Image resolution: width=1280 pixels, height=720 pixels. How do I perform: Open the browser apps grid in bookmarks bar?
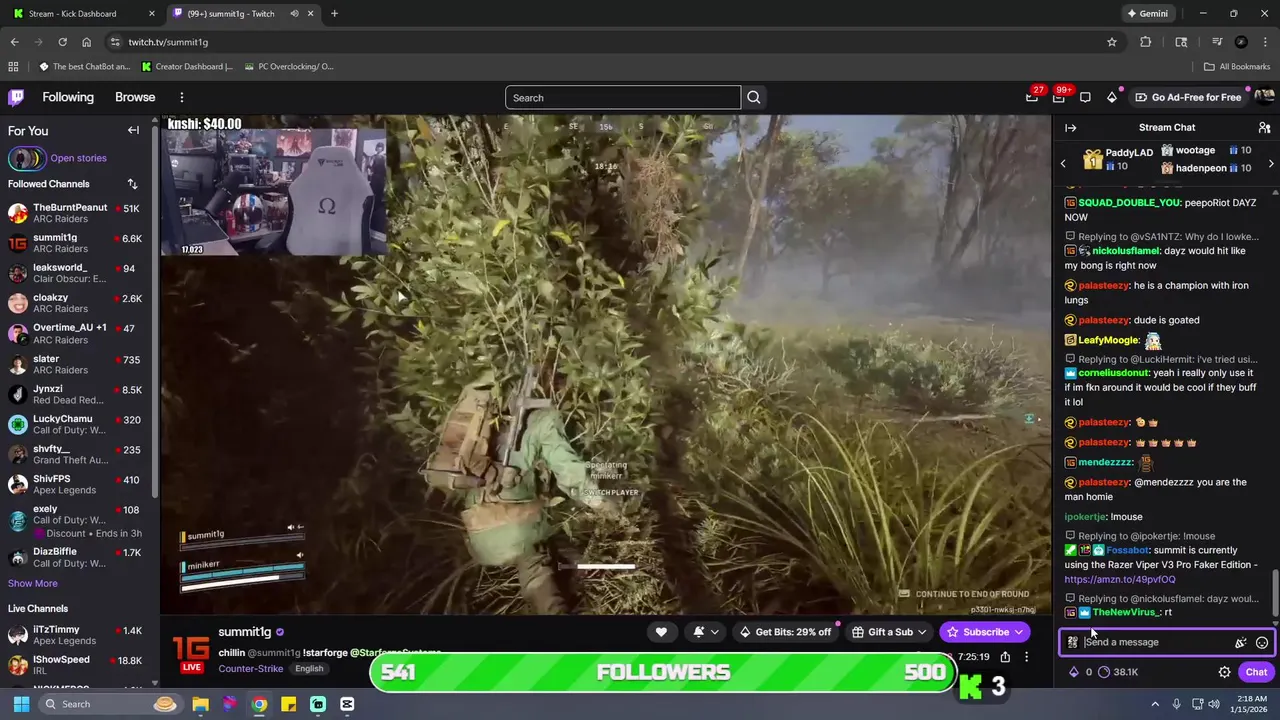coord(13,67)
